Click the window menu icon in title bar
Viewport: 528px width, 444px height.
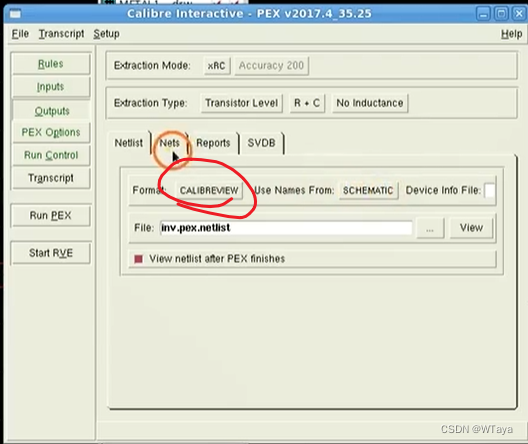pyautogui.click(x=15, y=14)
